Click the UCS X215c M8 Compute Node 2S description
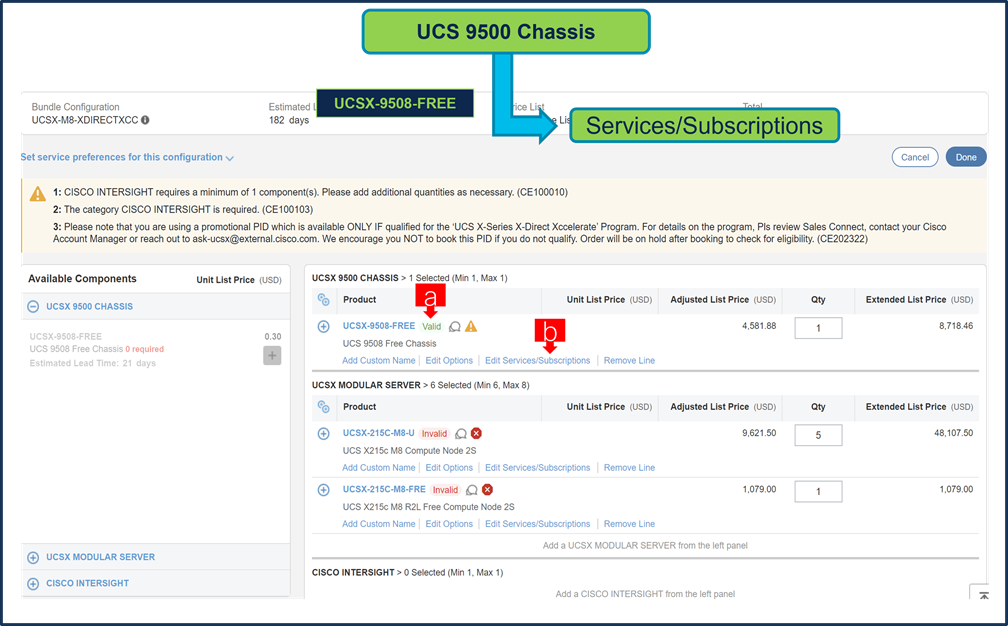This screenshot has width=1008, height=626. [410, 451]
